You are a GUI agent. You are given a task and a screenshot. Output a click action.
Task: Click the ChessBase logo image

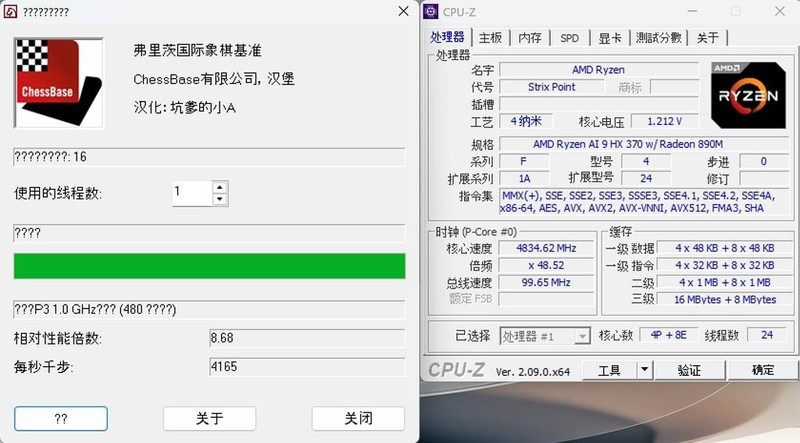[x=59, y=83]
